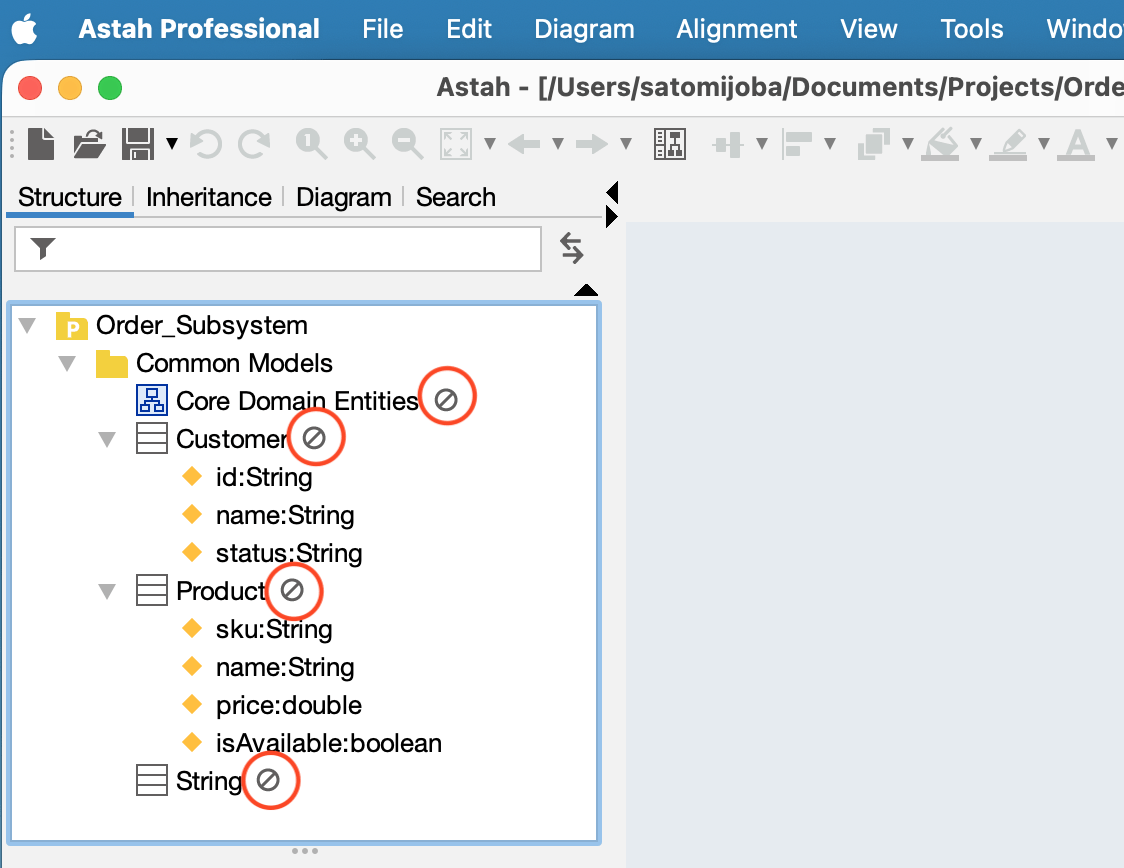Reset zoom to 100 percent
This screenshot has width=1124, height=868.
tap(311, 143)
